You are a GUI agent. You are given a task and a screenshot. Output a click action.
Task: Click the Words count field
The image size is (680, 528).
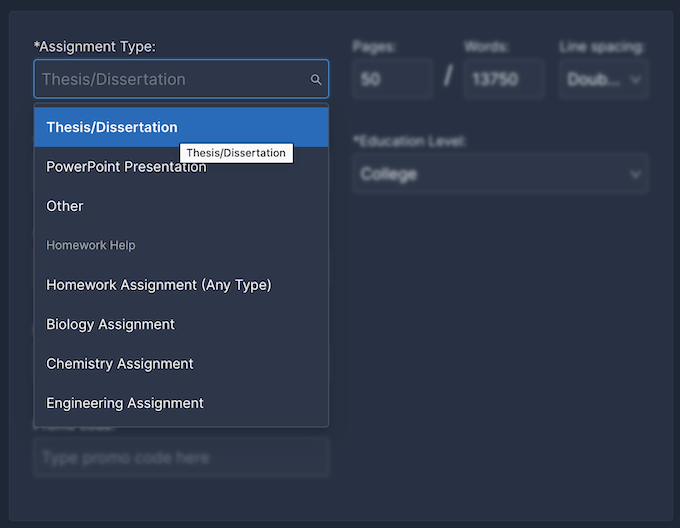pos(503,79)
